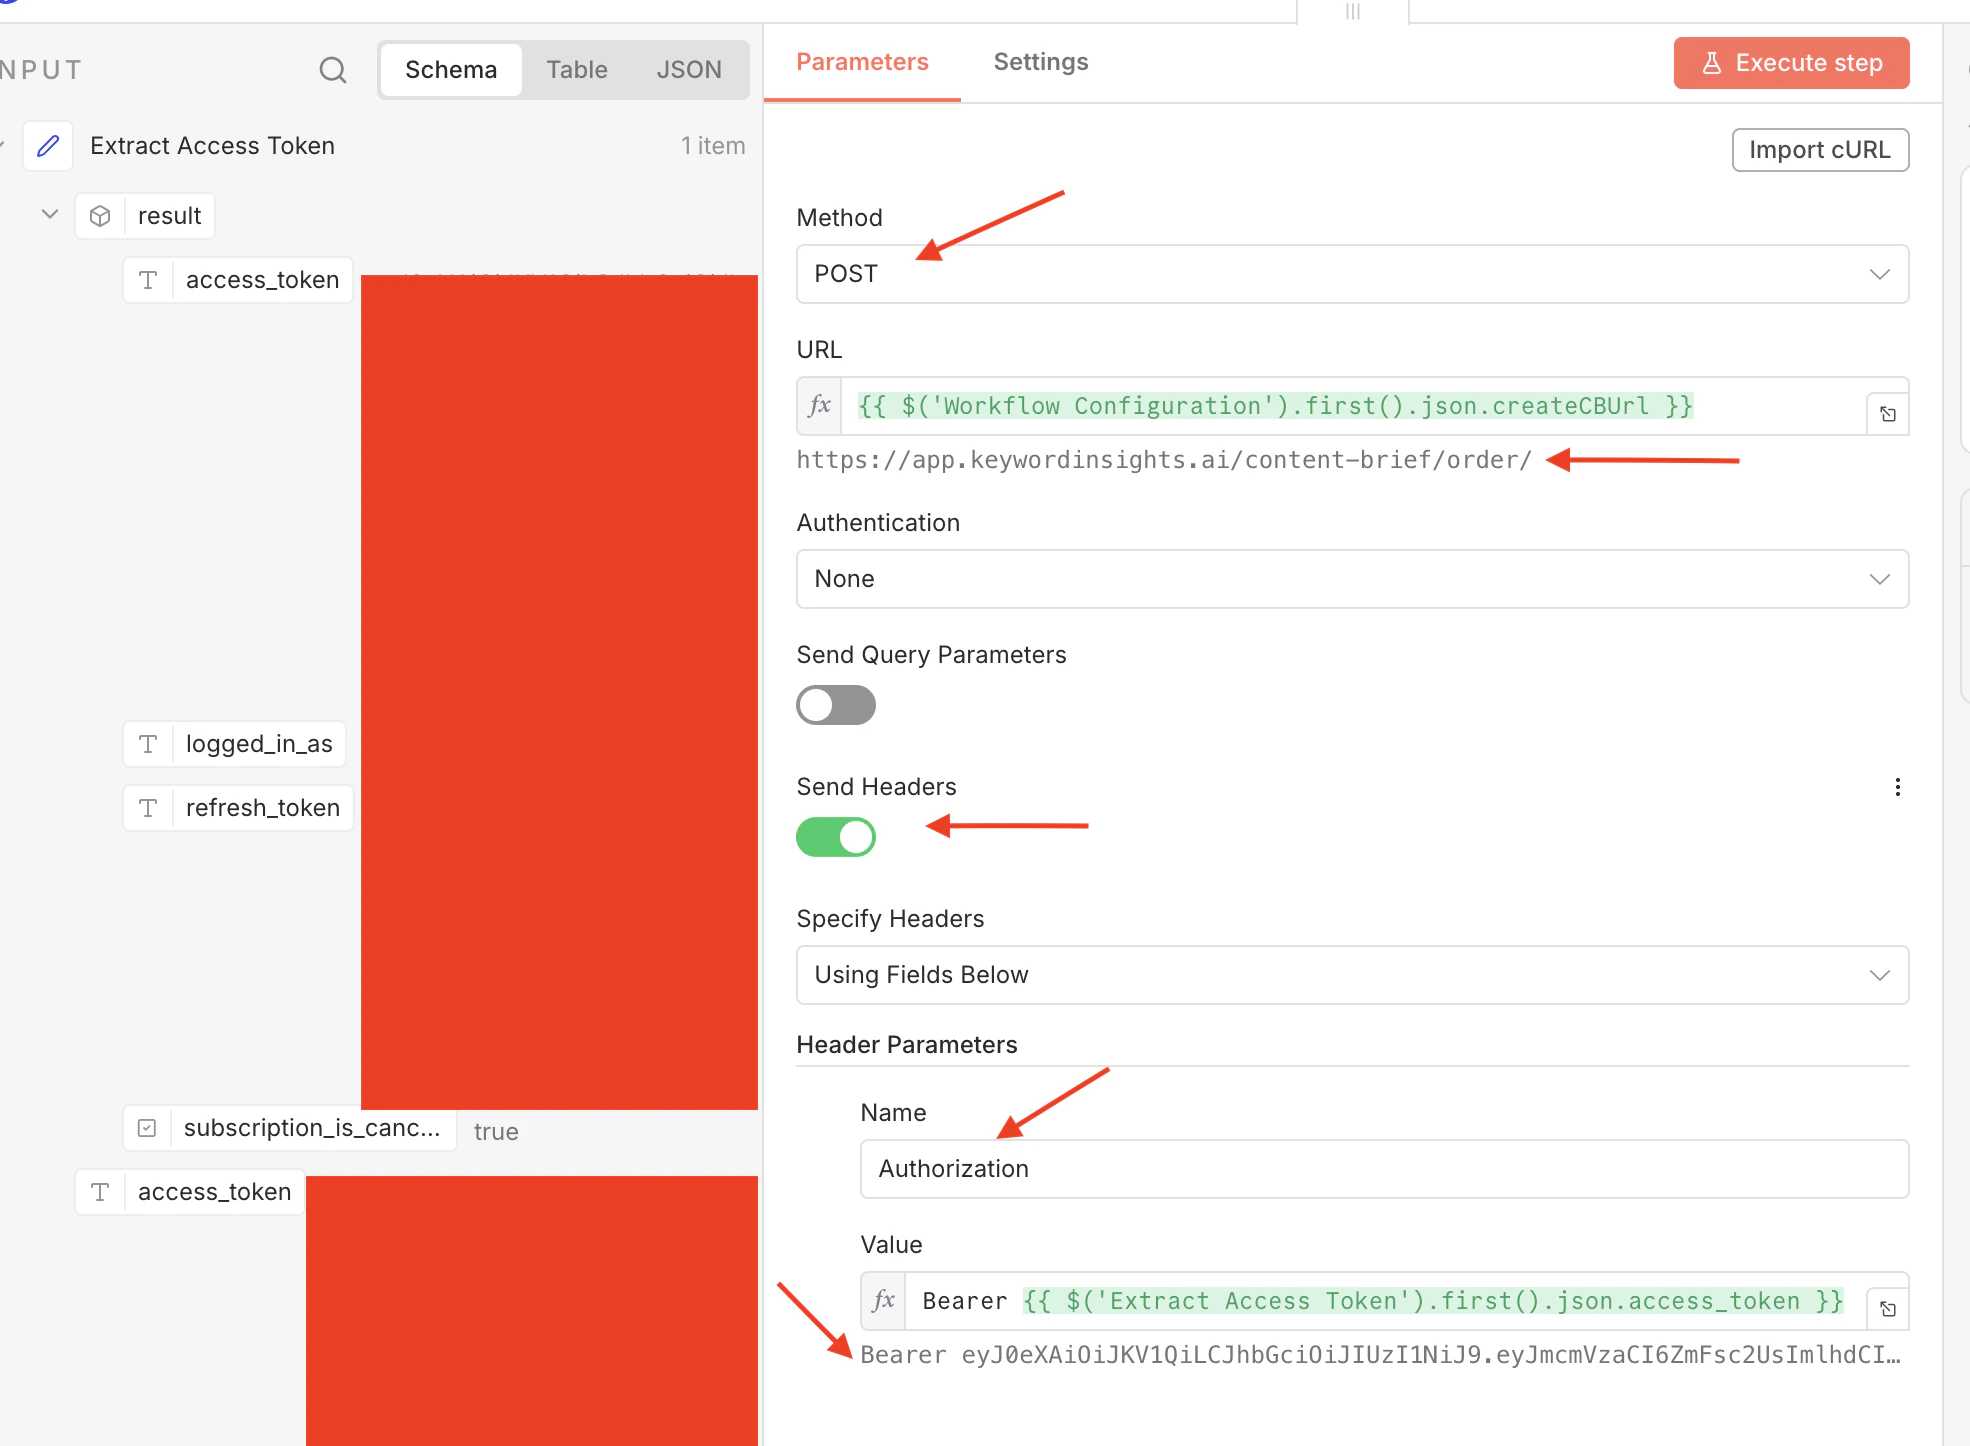Disable the Send Headers toggle
Viewport: 1970px width, 1446px height.
[836, 837]
